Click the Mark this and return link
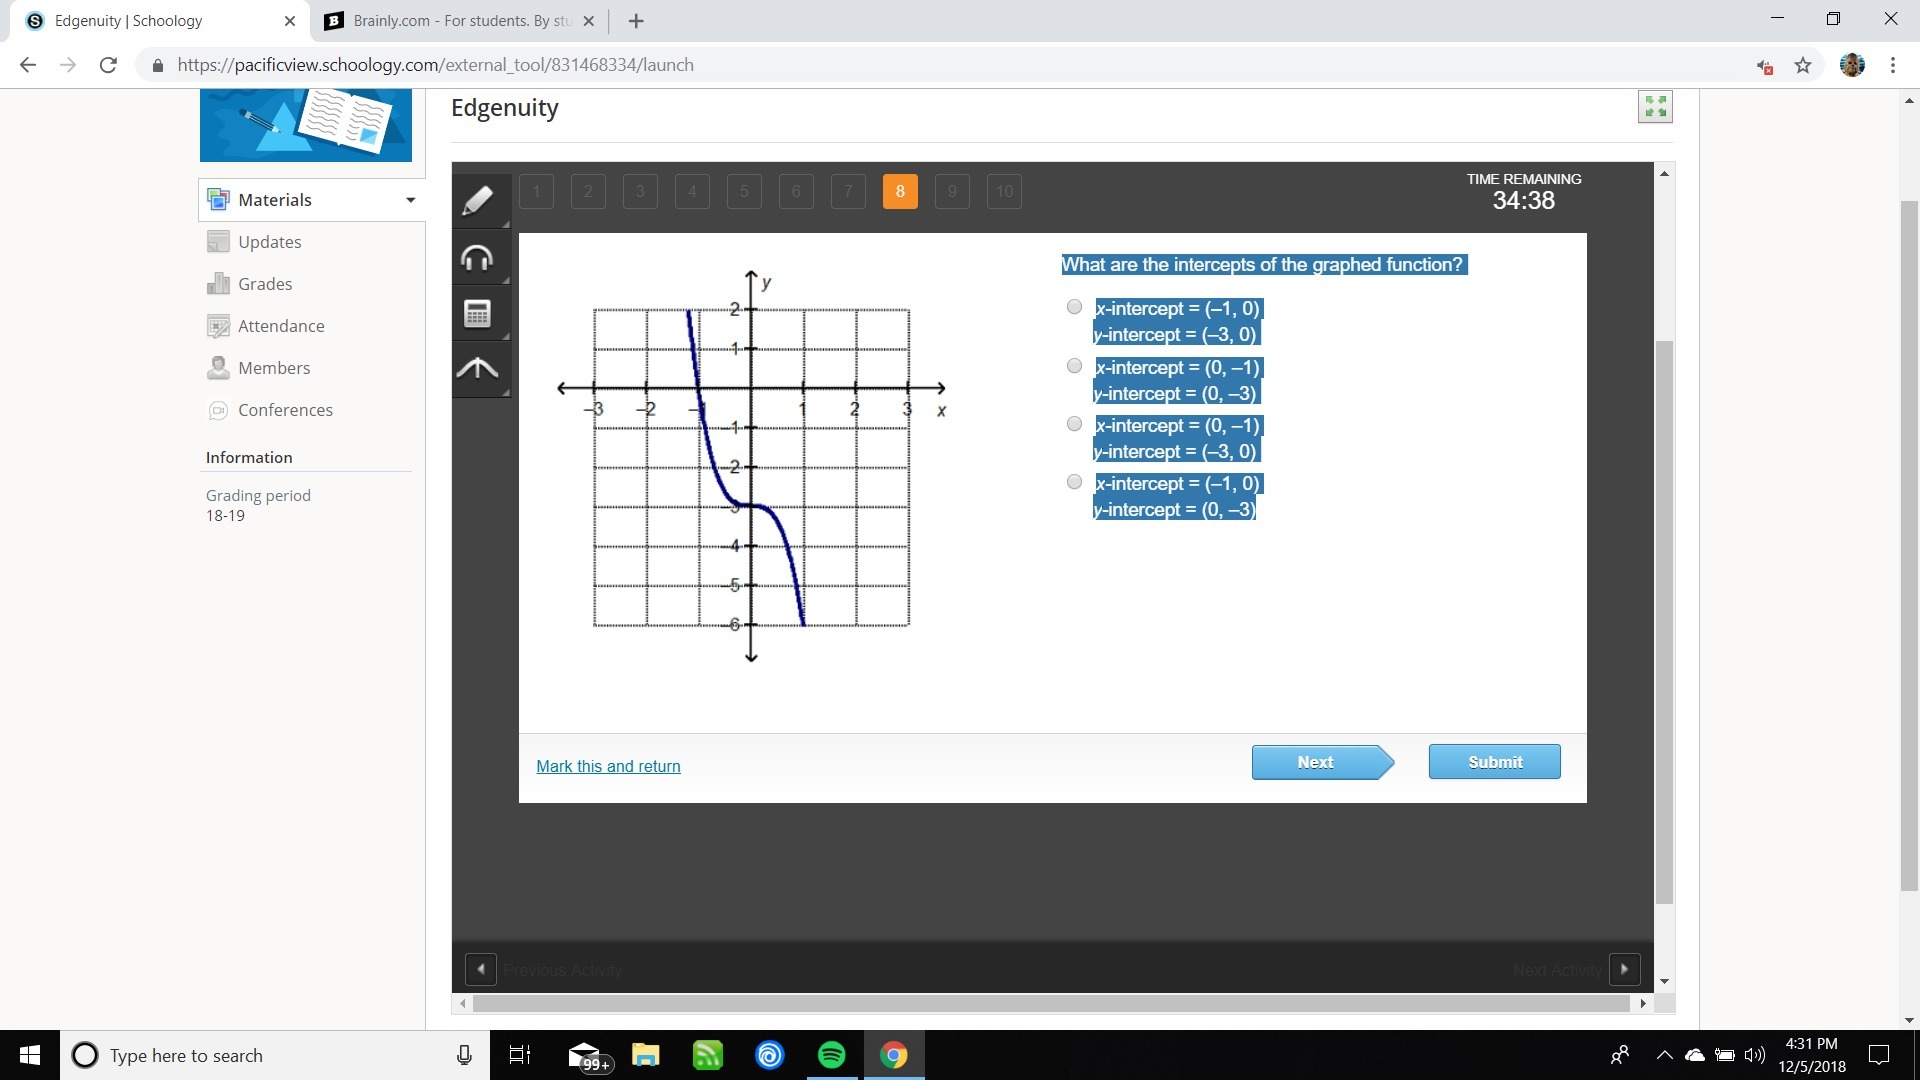This screenshot has height=1080, width=1920. point(608,766)
